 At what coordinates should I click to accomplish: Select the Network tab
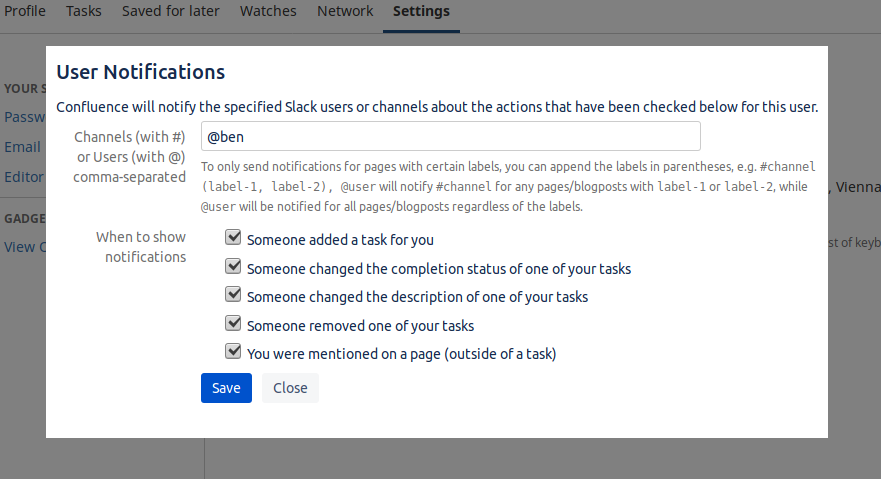(x=345, y=12)
